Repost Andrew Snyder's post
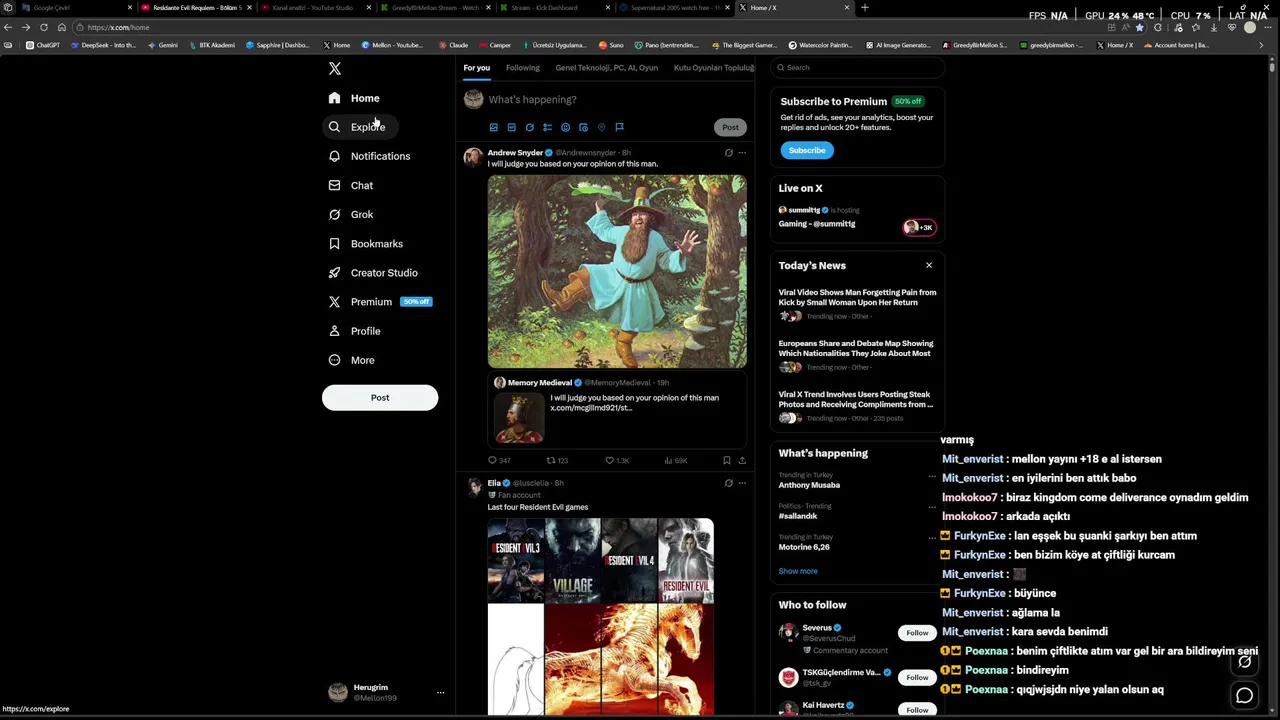Image resolution: width=1280 pixels, height=720 pixels. click(x=557, y=460)
